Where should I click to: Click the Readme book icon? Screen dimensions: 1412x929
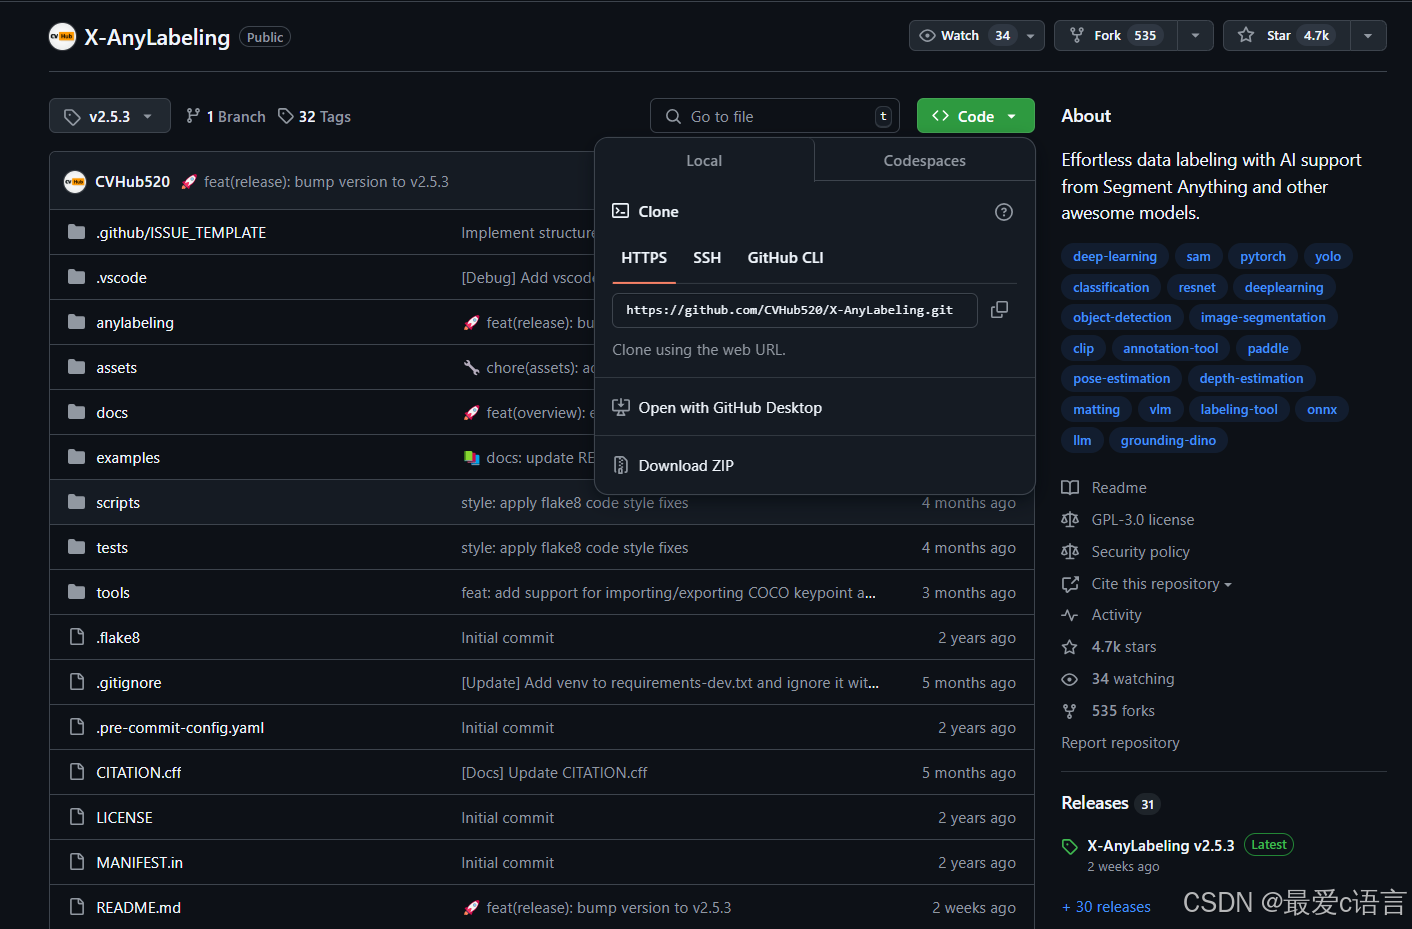pyautogui.click(x=1070, y=488)
